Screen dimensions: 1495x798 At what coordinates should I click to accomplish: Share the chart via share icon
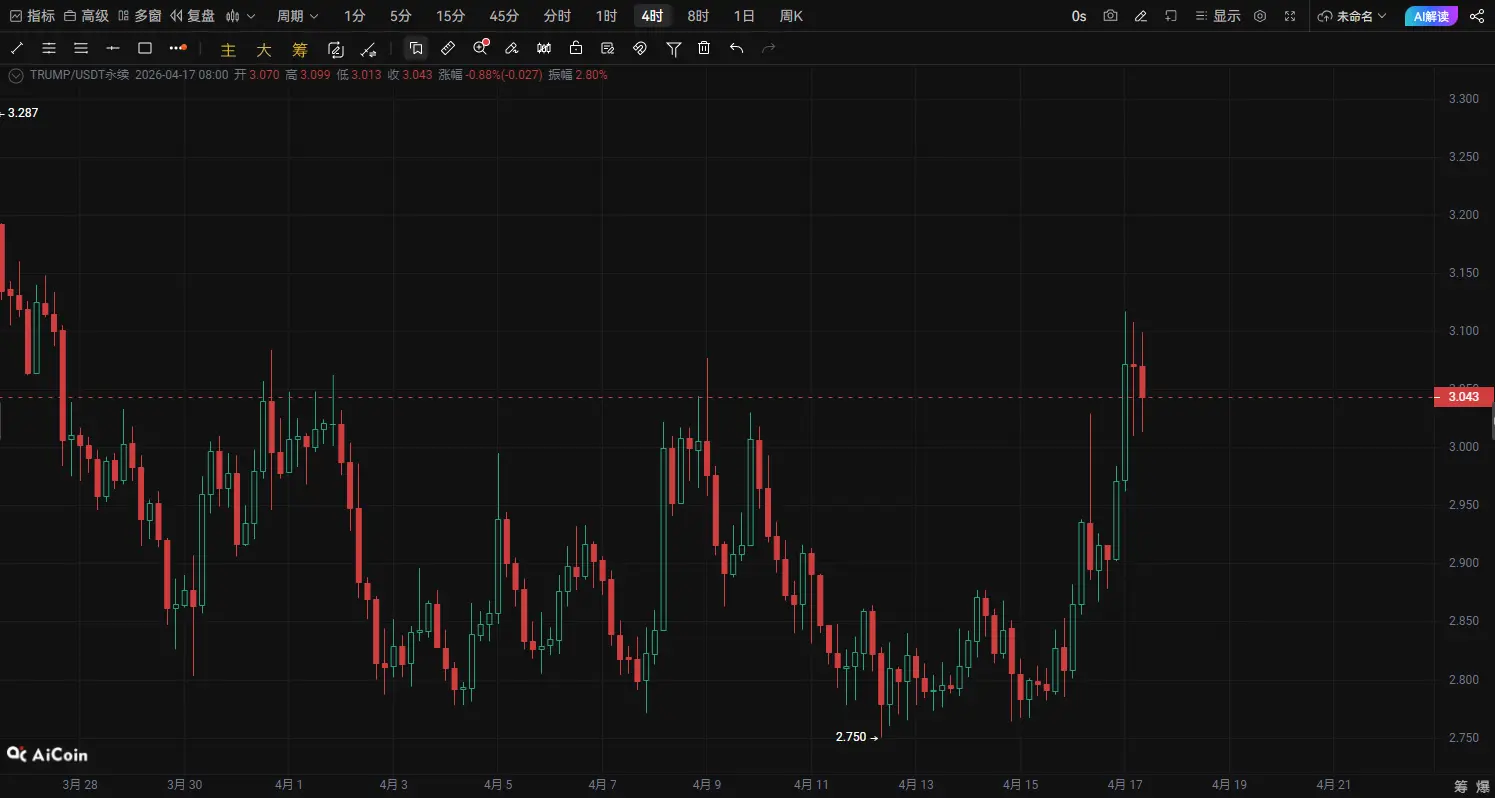[x=1477, y=16]
